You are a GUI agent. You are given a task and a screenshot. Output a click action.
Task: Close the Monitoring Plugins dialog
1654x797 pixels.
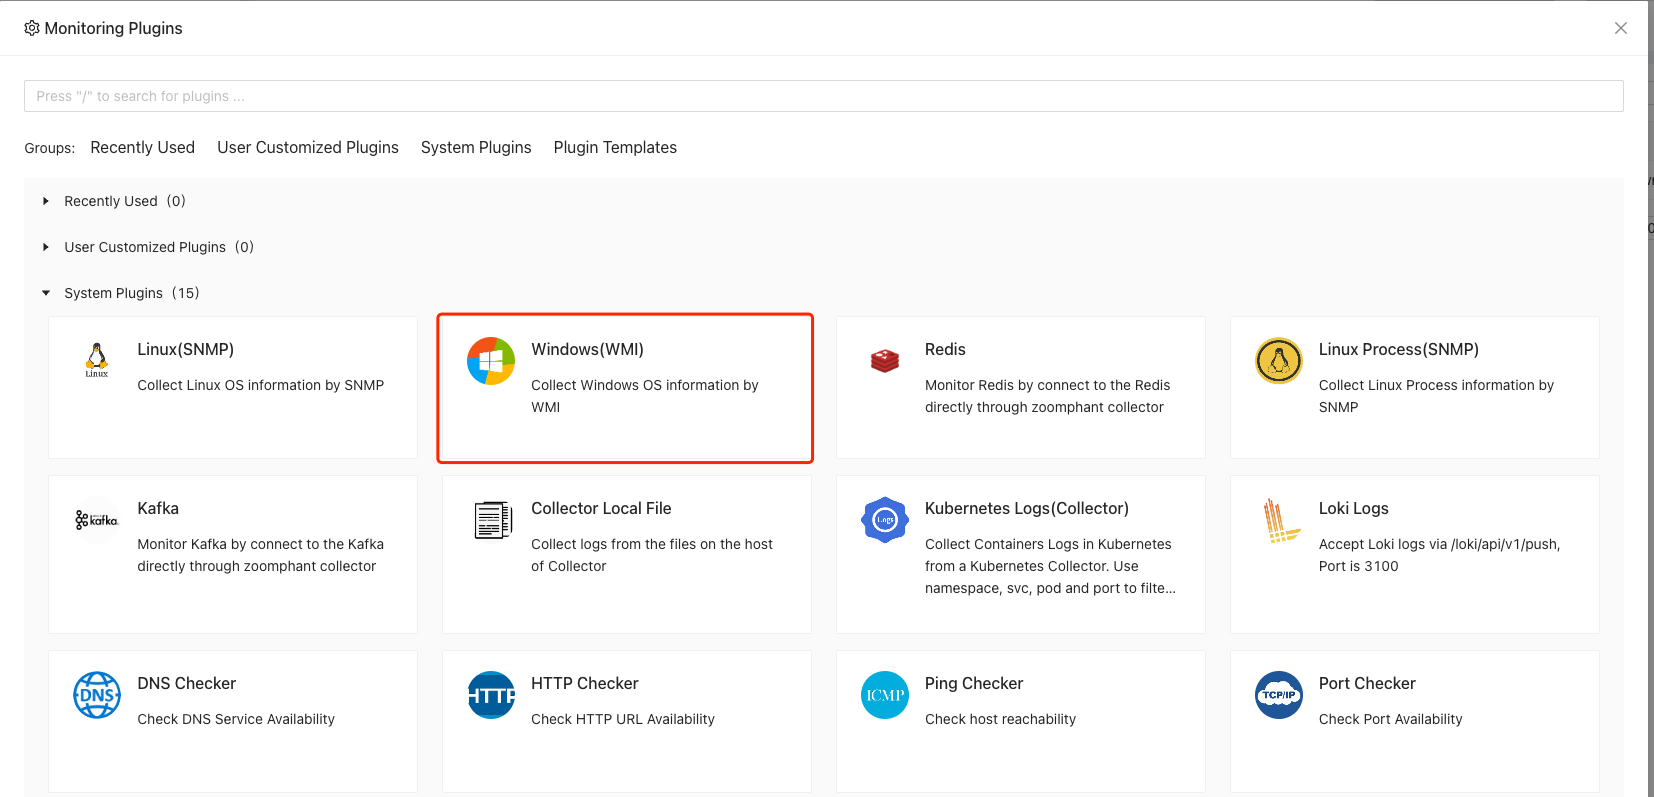point(1620,28)
